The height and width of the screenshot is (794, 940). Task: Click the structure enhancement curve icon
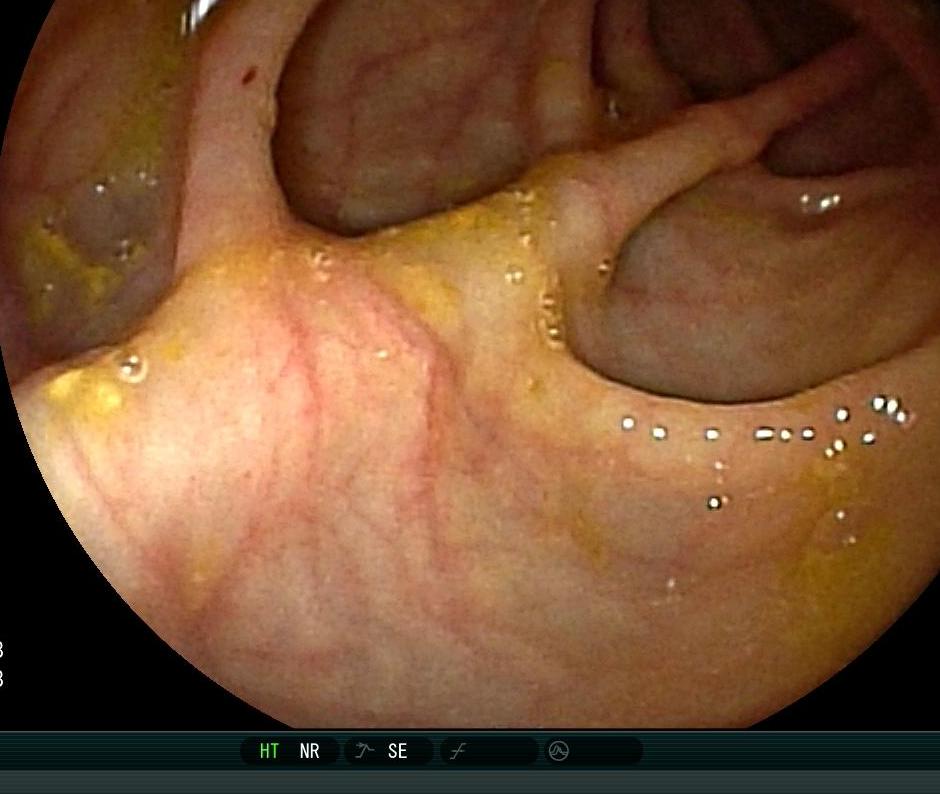[364, 750]
